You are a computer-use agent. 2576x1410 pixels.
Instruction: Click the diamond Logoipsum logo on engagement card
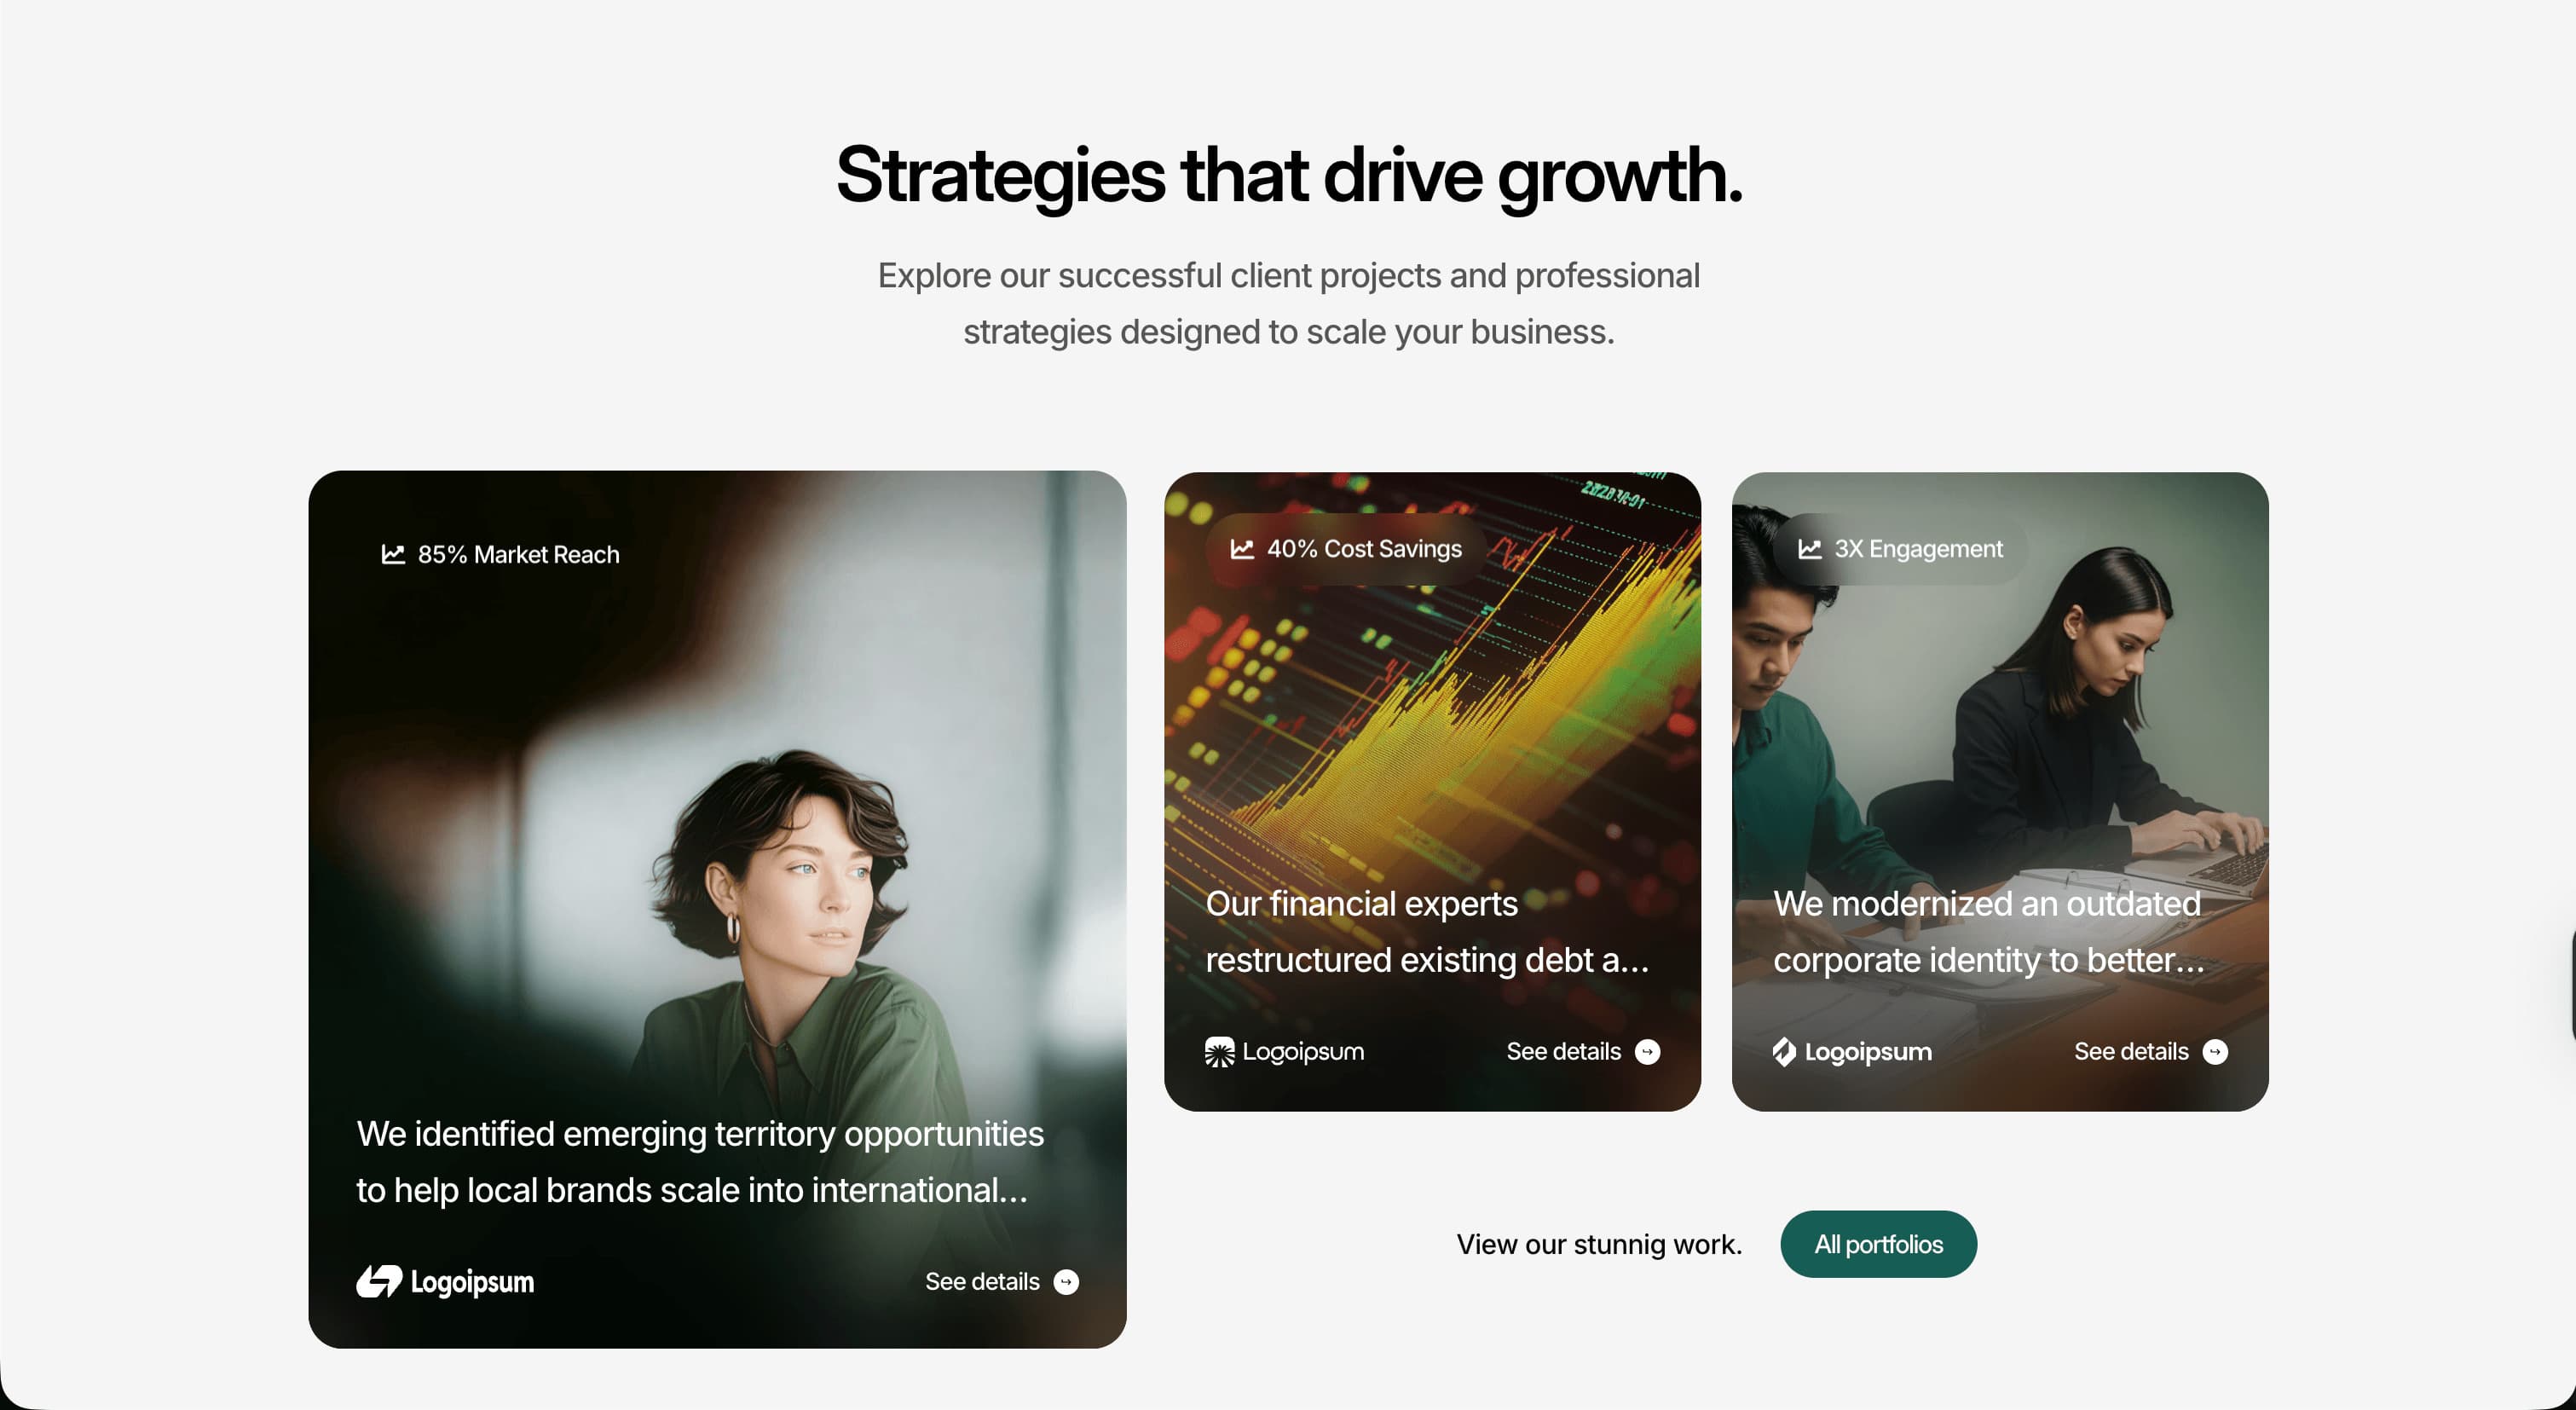[x=1852, y=1052]
